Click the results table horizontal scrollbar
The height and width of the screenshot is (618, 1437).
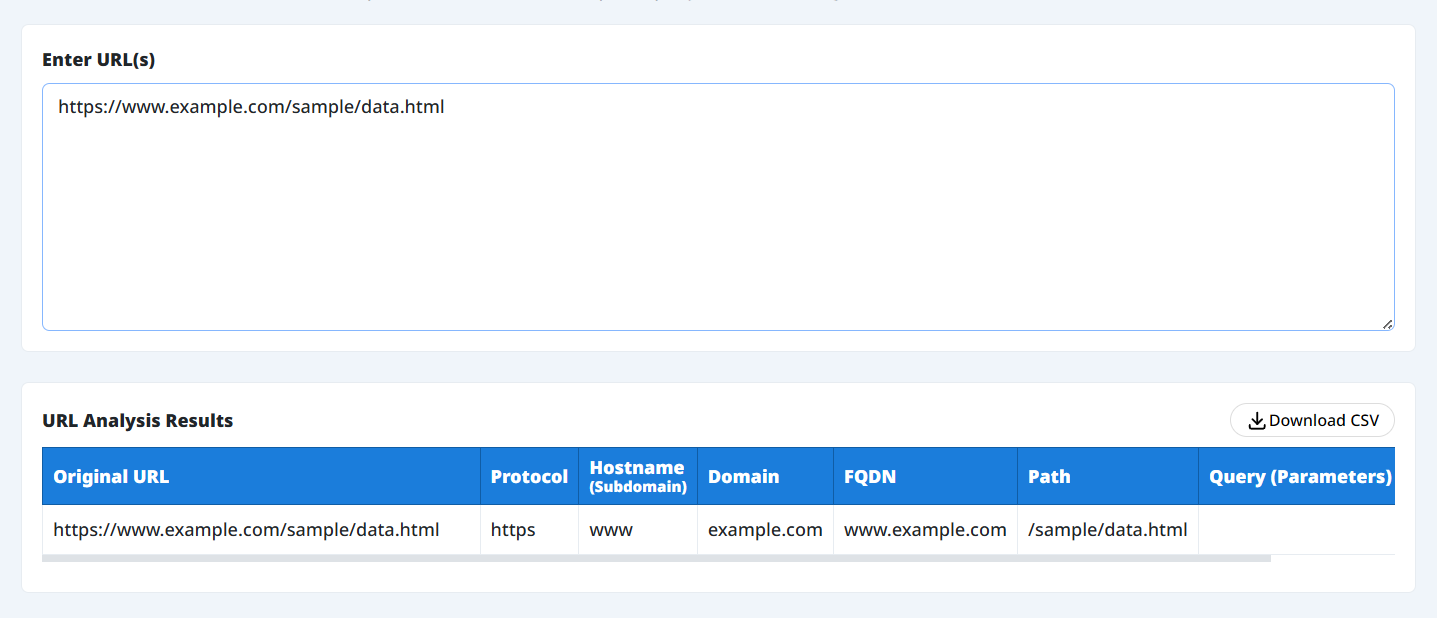[x=656, y=558]
